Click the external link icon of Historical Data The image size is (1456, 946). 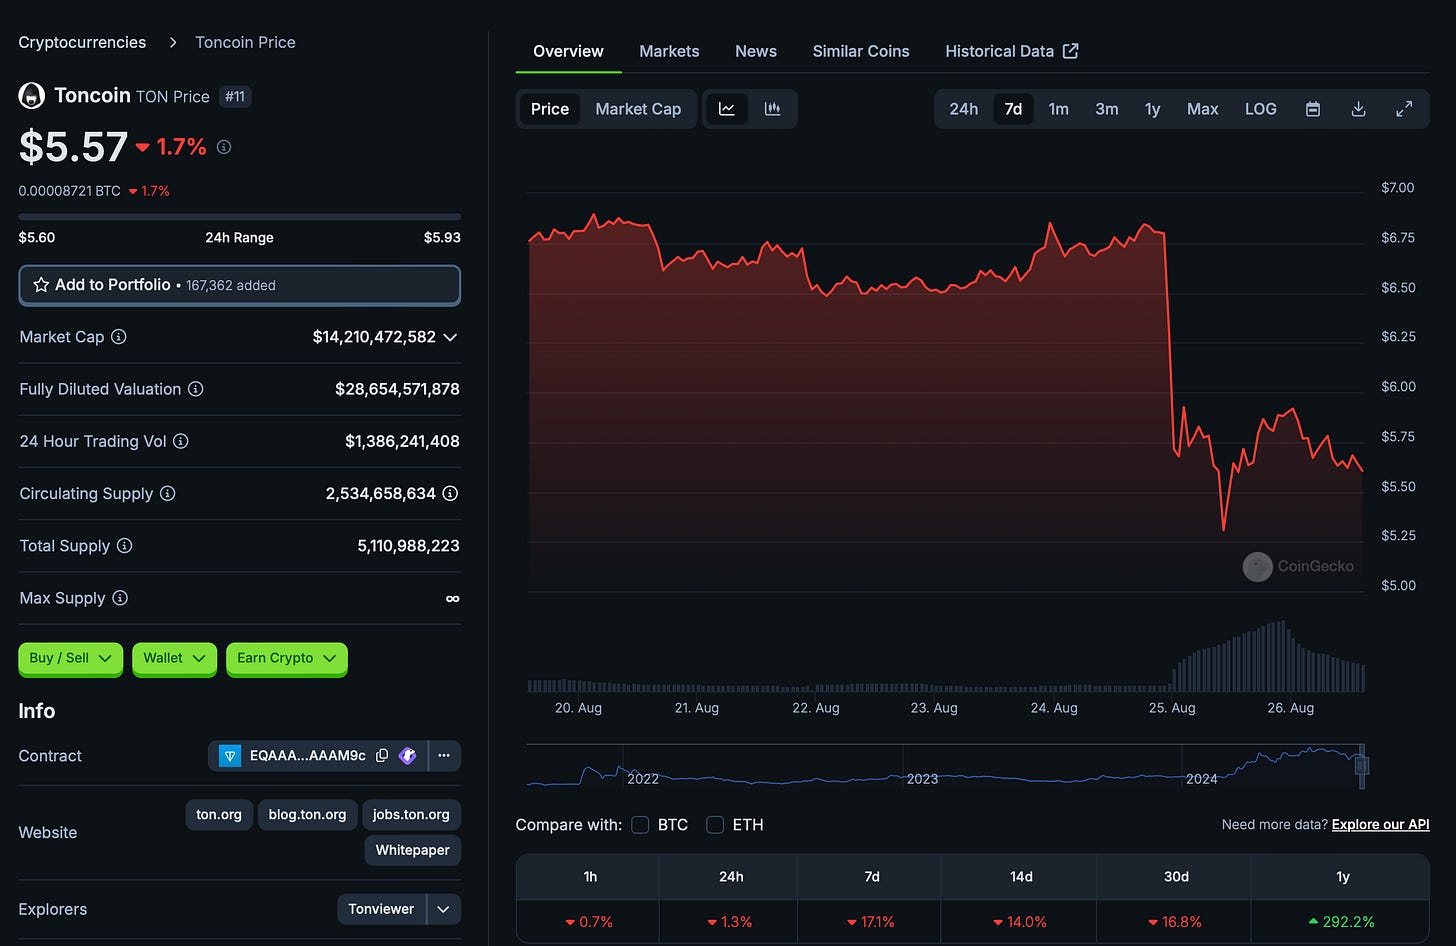pyautogui.click(x=1070, y=51)
